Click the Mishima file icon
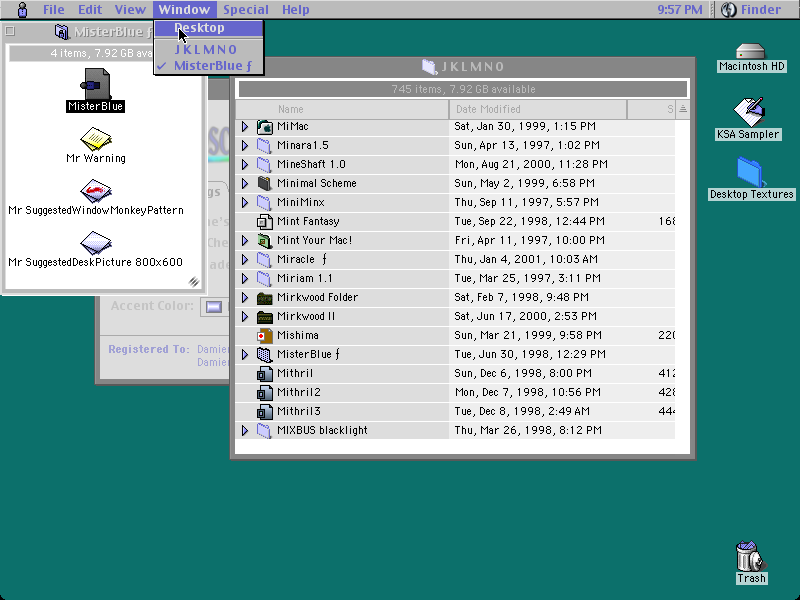 pyautogui.click(x=264, y=335)
